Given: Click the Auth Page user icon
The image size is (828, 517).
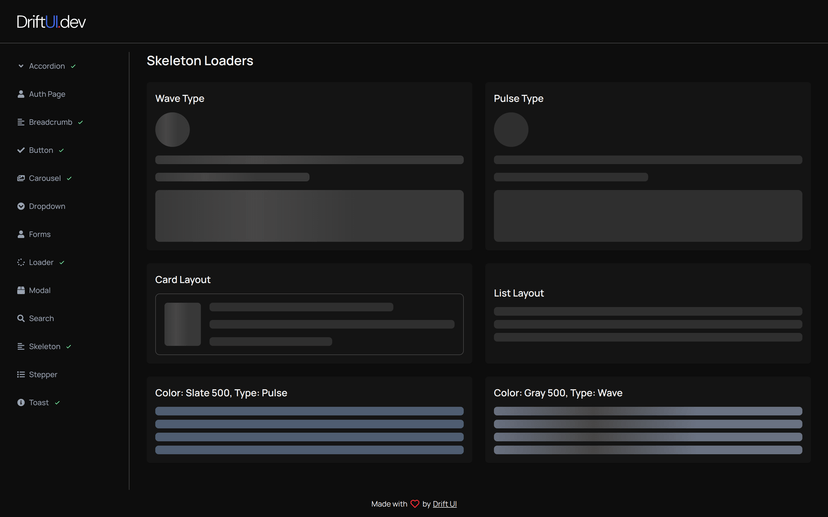Looking at the screenshot, I should click(21, 94).
